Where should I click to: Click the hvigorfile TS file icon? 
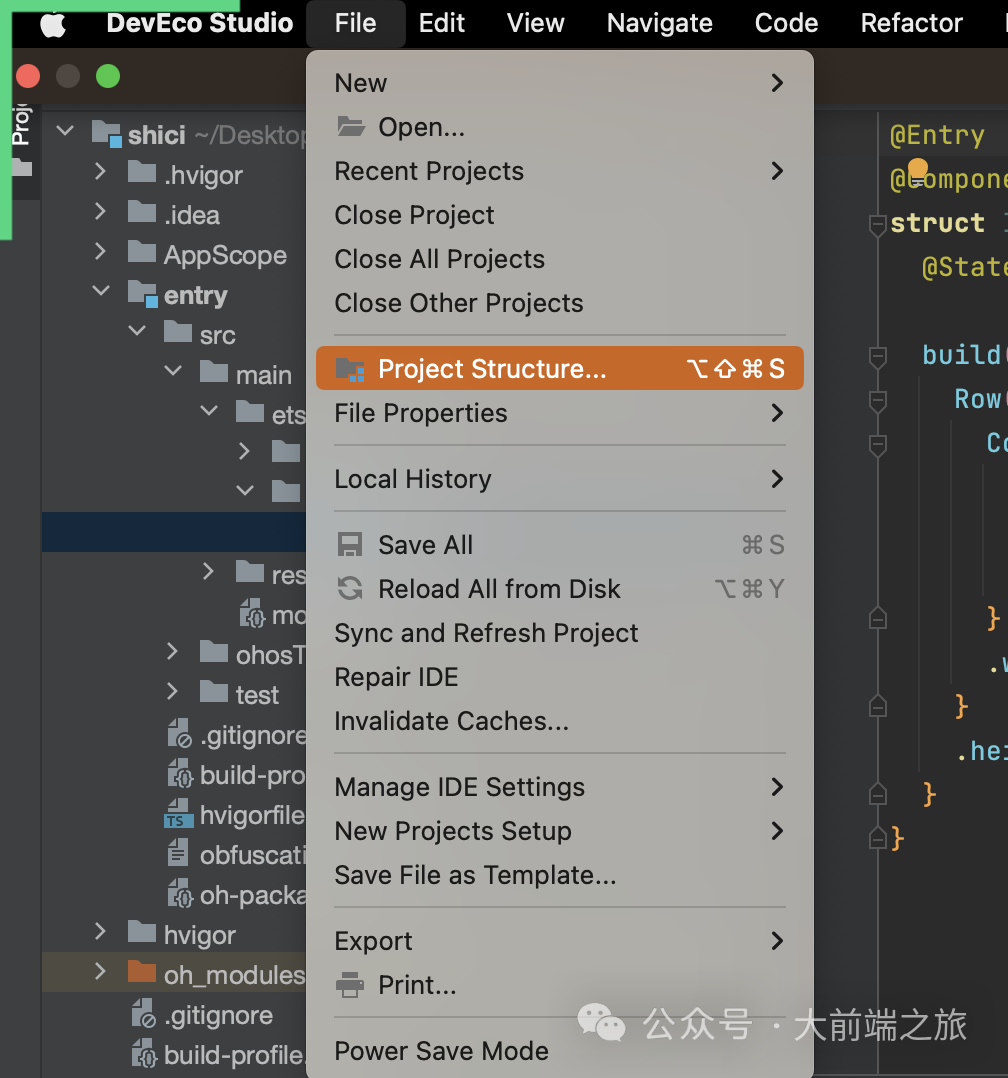click(179, 816)
